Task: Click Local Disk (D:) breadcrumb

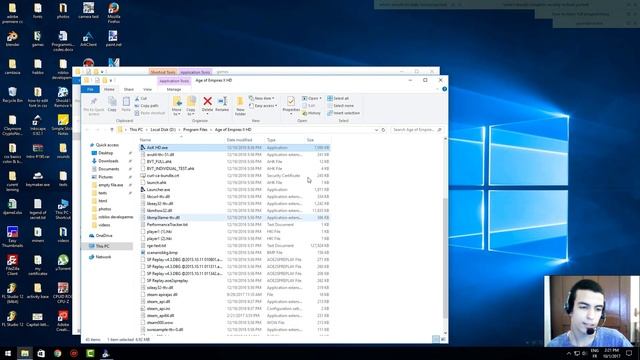Action: 163,130
